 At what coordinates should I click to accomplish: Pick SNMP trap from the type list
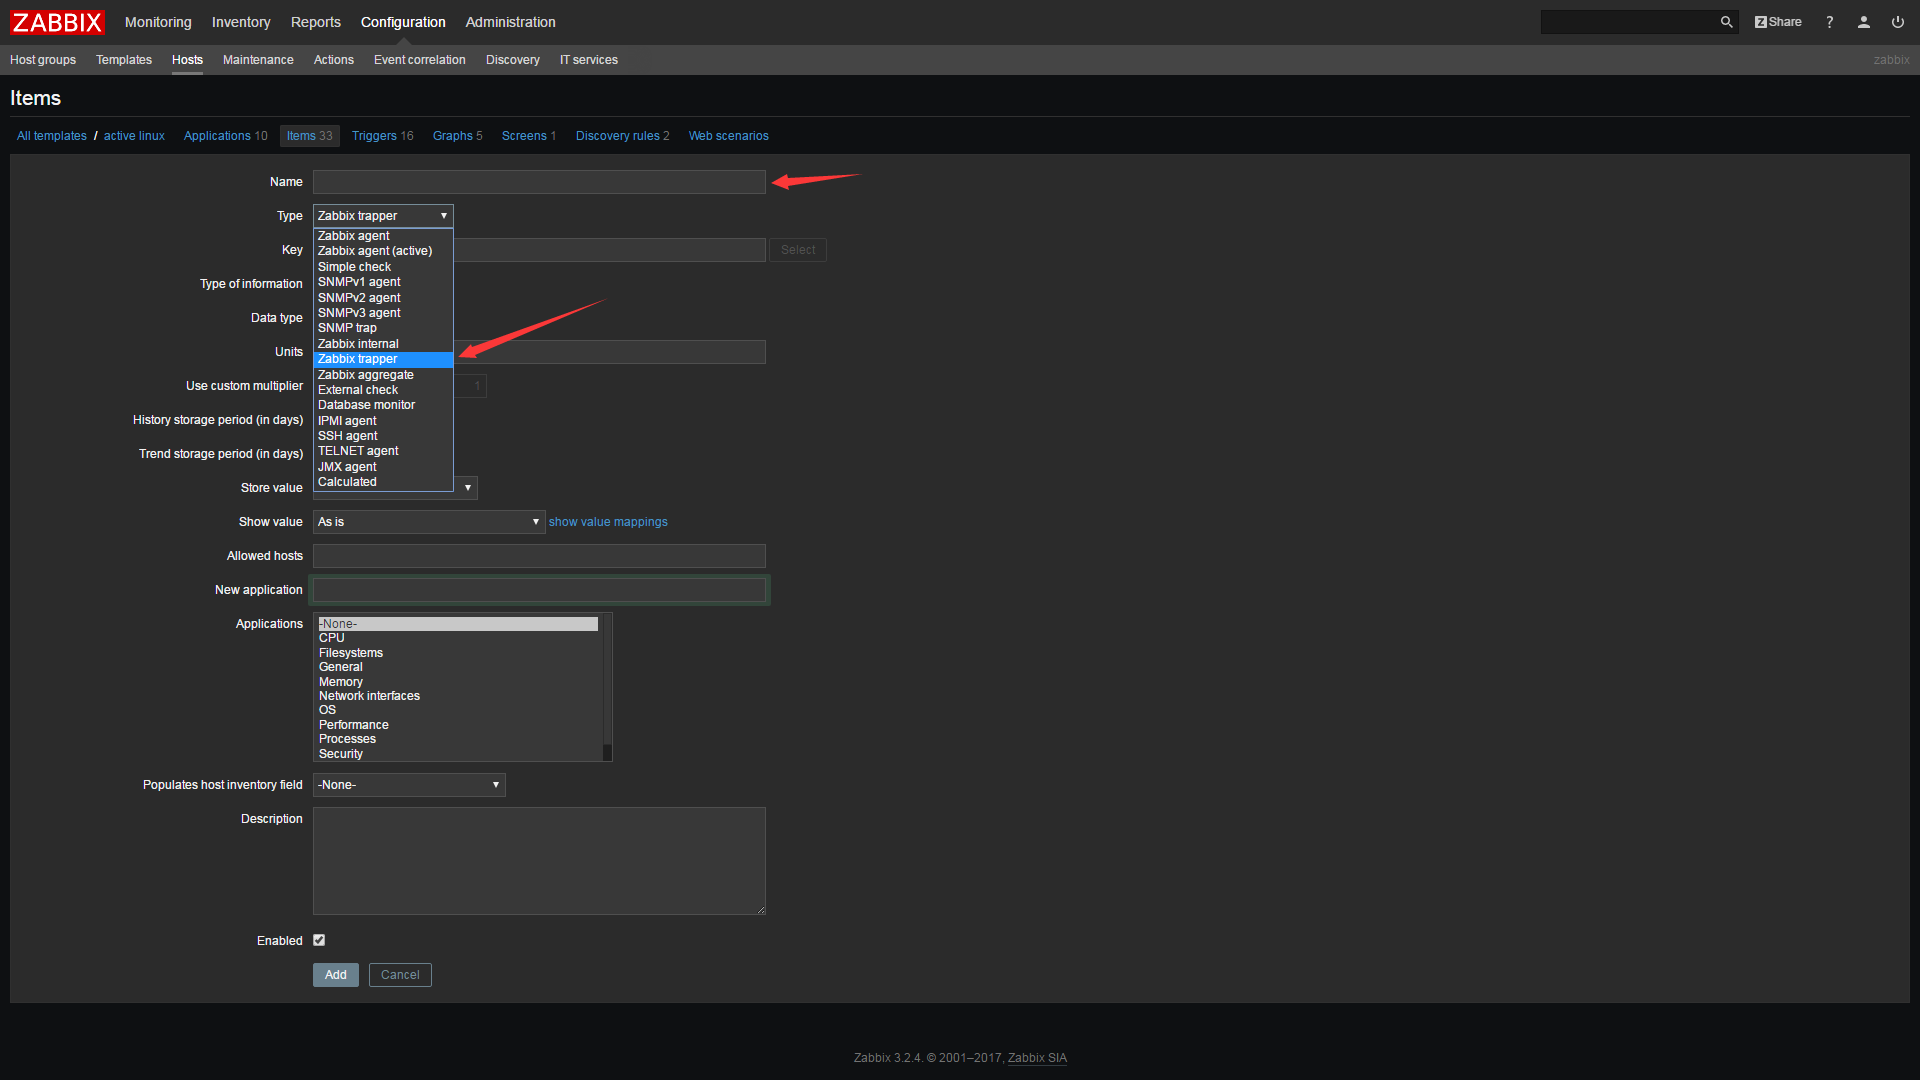click(x=383, y=328)
